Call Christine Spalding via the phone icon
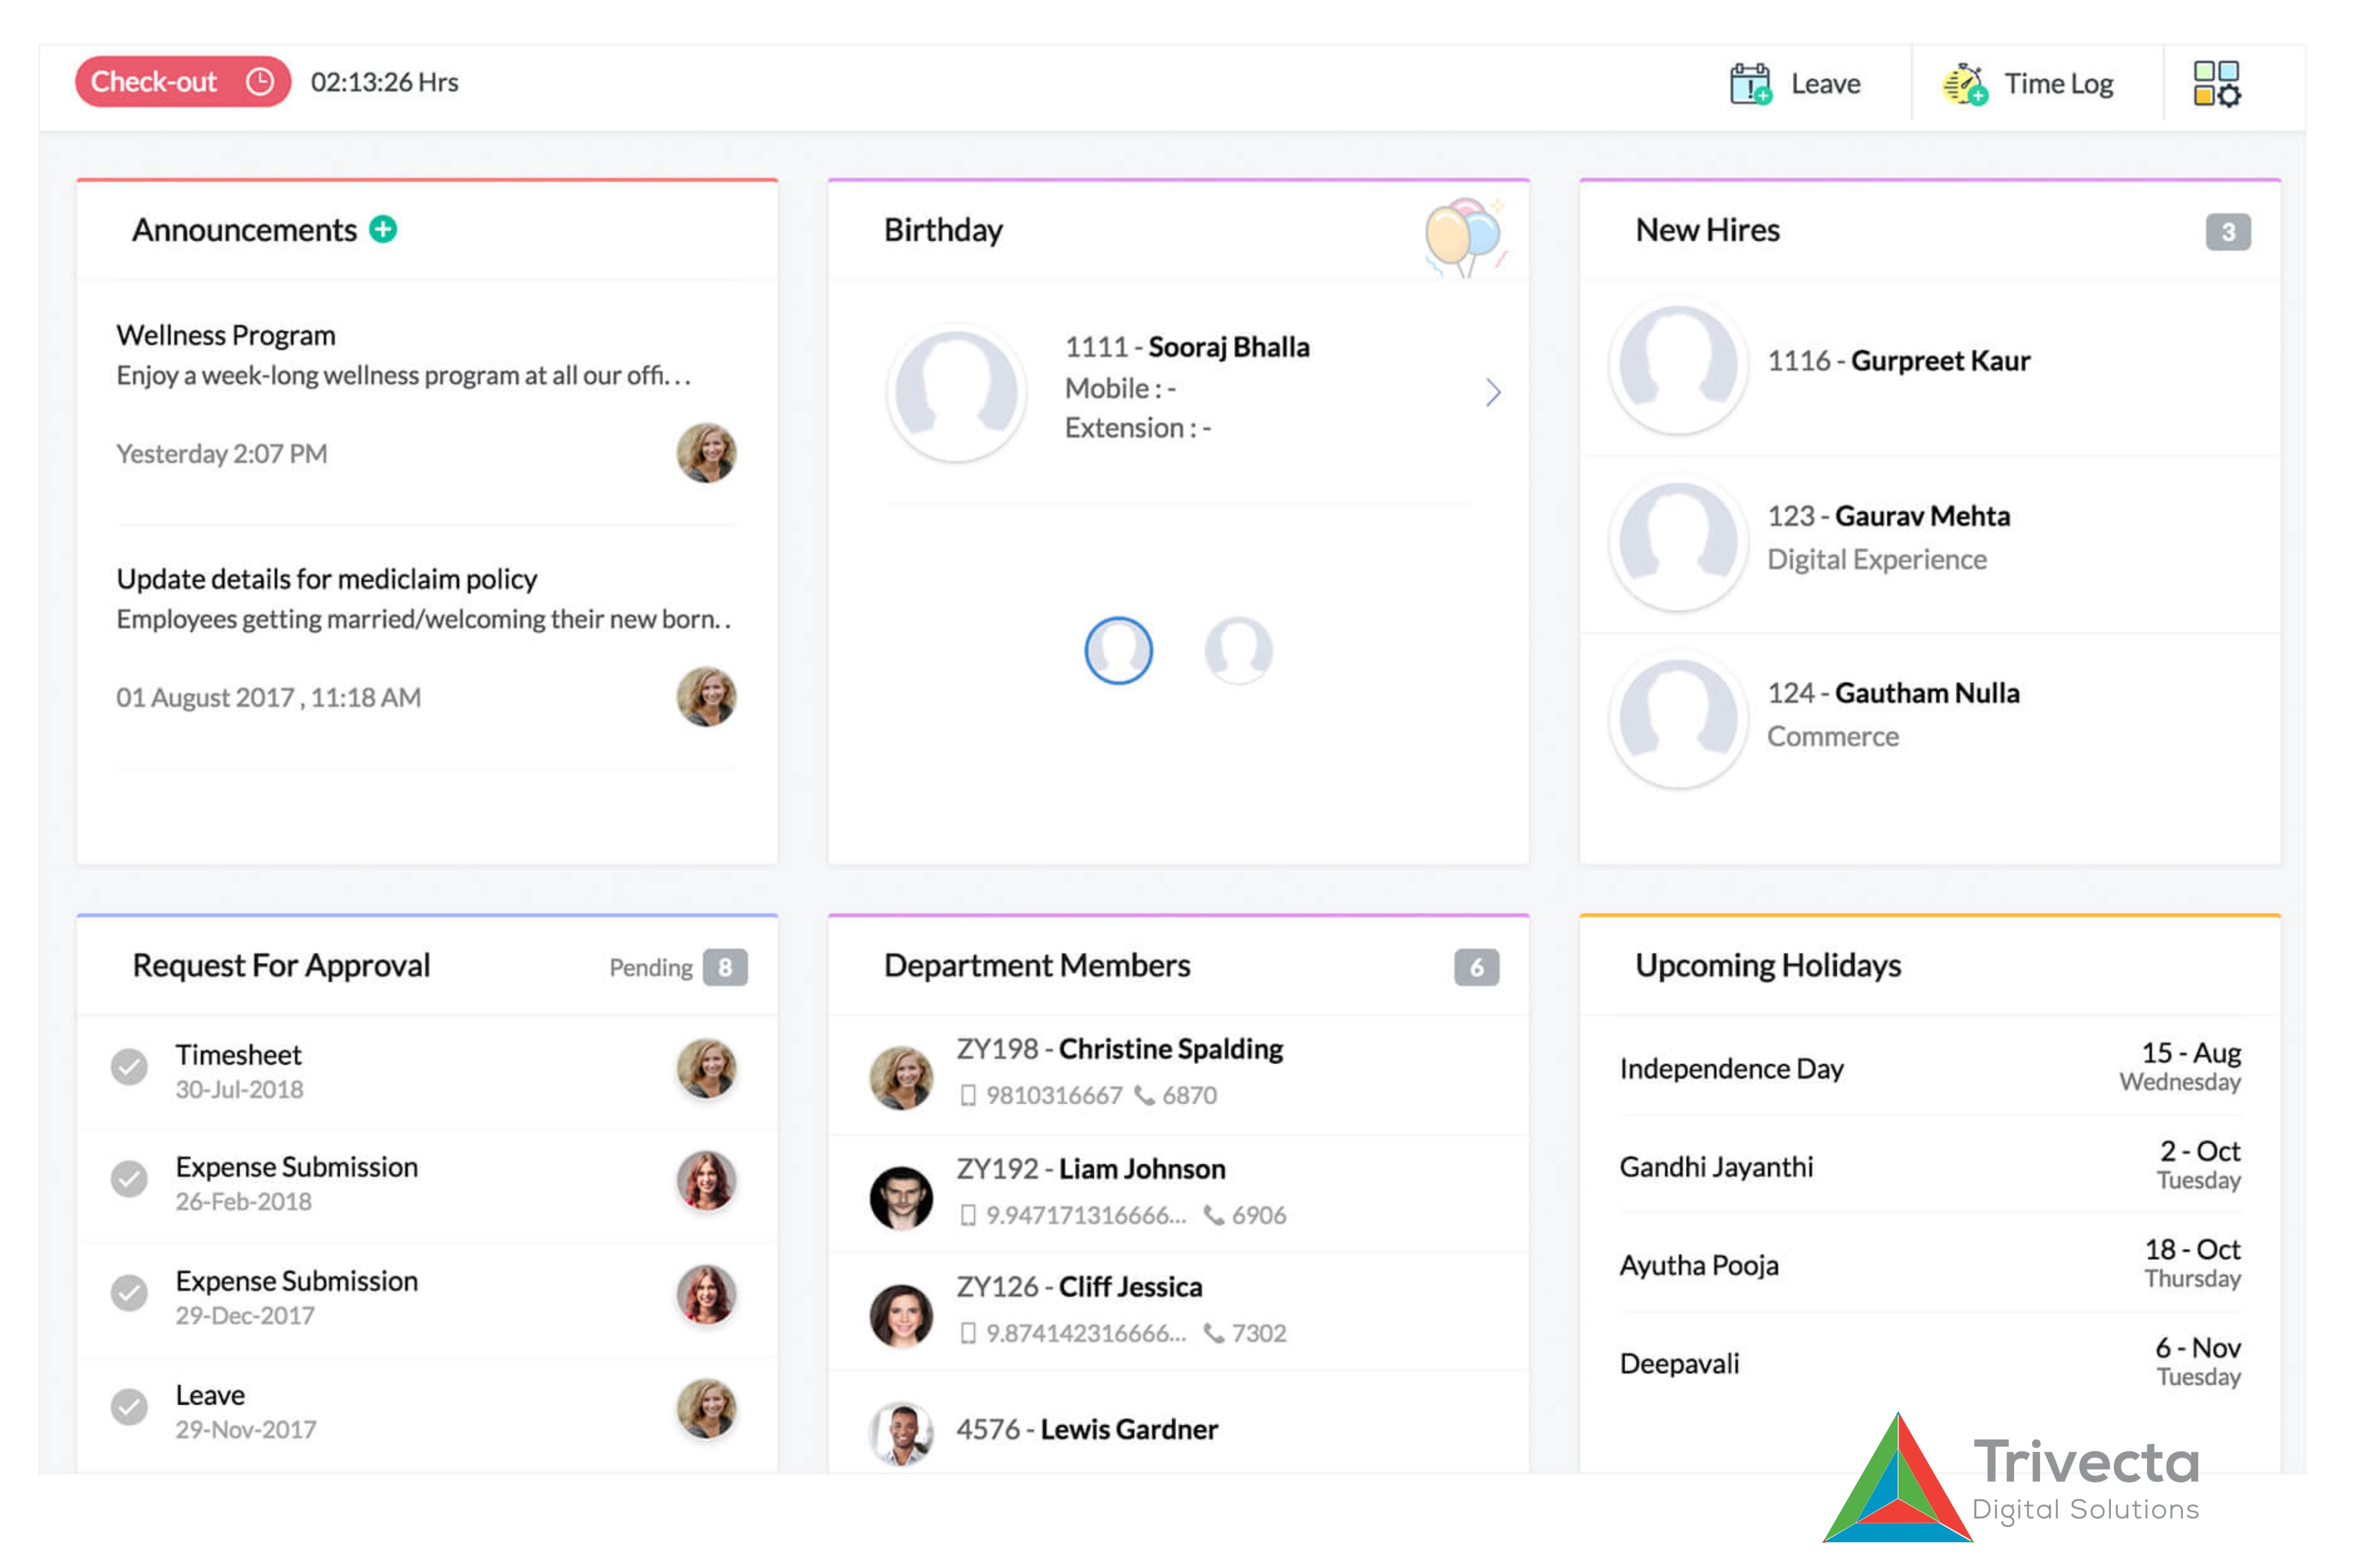2359x1568 pixels. [1145, 1096]
